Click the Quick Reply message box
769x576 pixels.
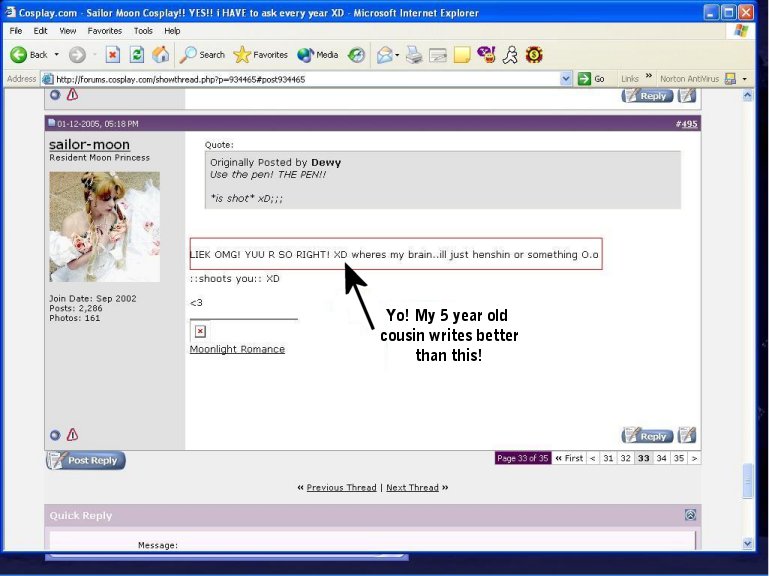tap(373, 540)
